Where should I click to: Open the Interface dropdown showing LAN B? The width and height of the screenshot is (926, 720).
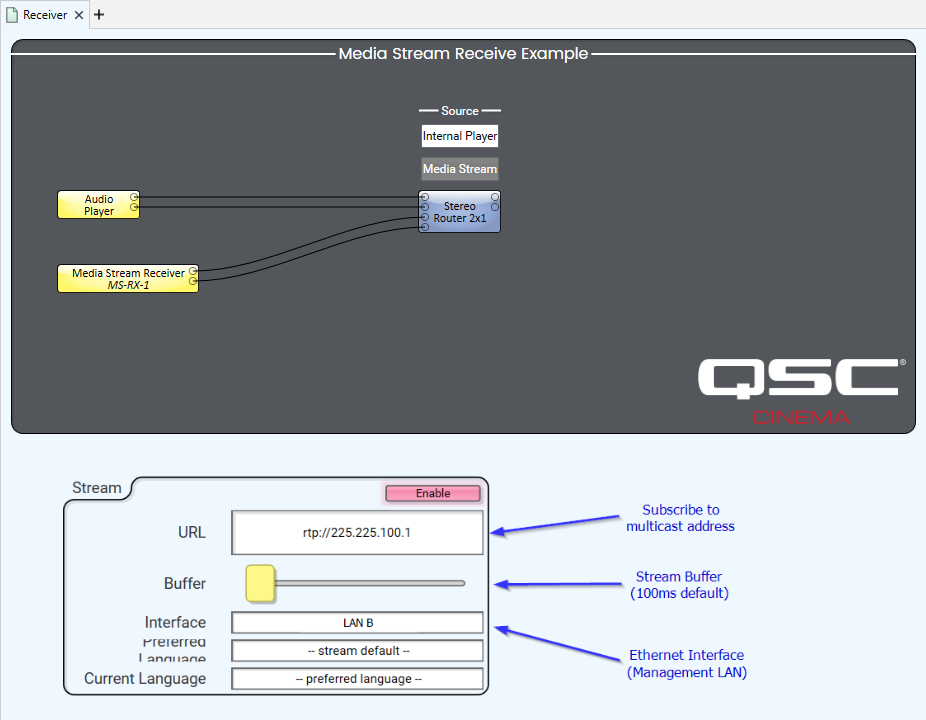point(357,623)
